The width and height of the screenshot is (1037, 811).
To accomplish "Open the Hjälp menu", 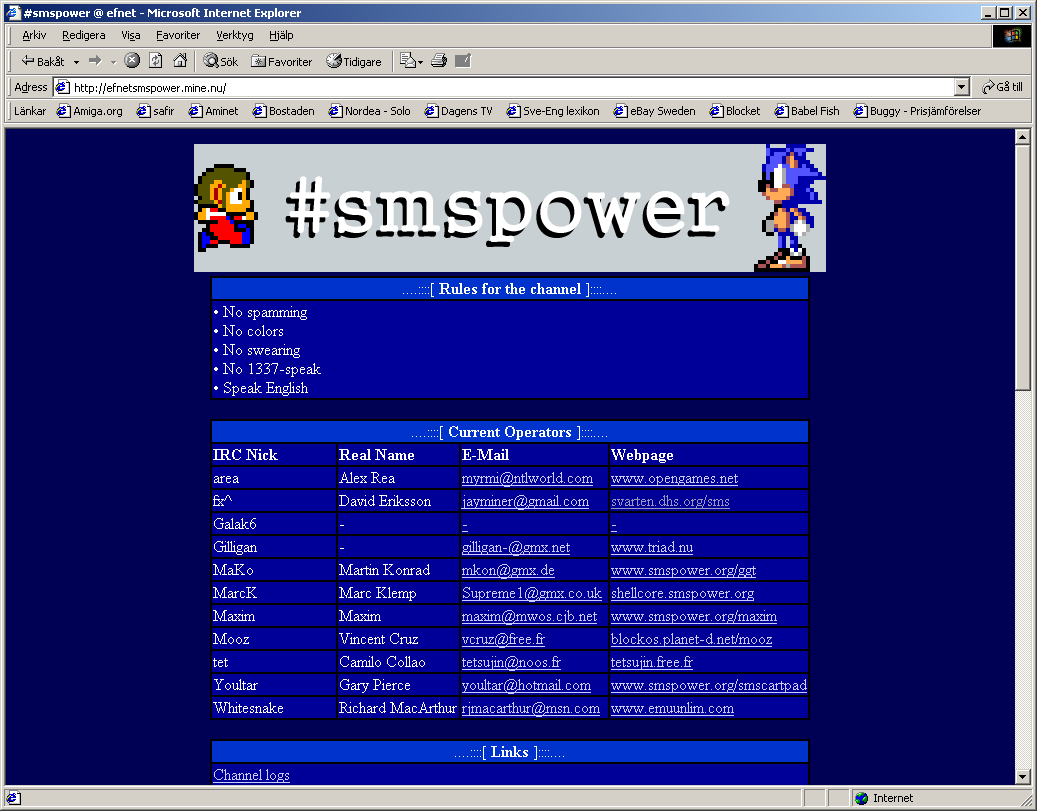I will [x=281, y=35].
